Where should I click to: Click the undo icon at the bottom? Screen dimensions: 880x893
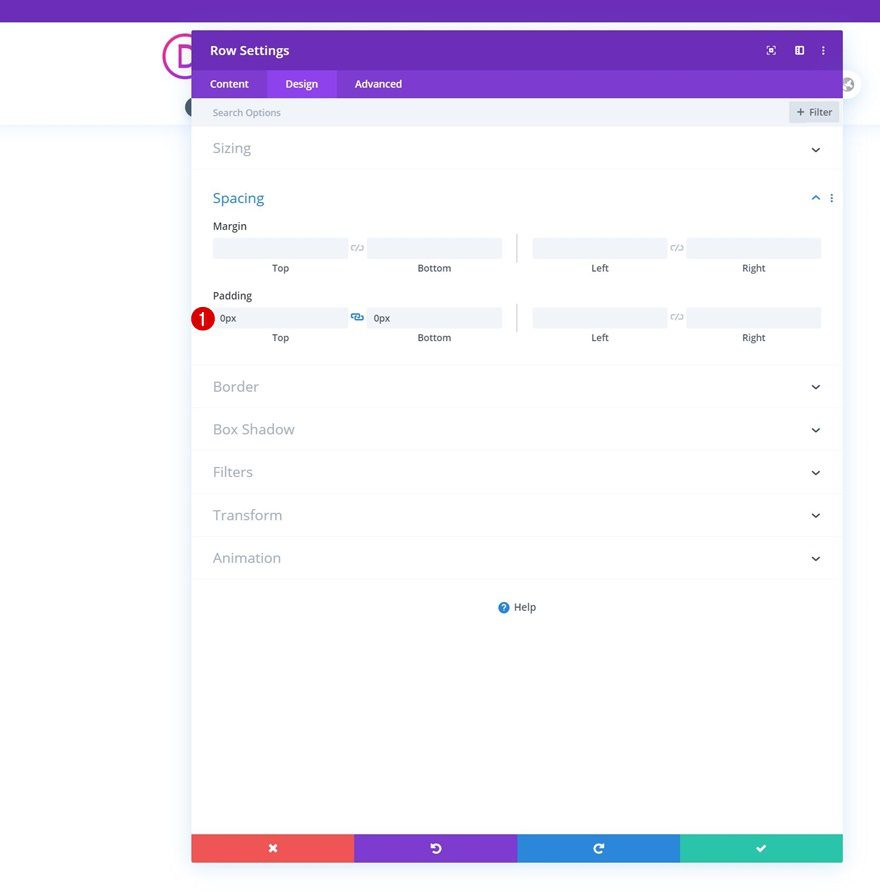pos(434,848)
